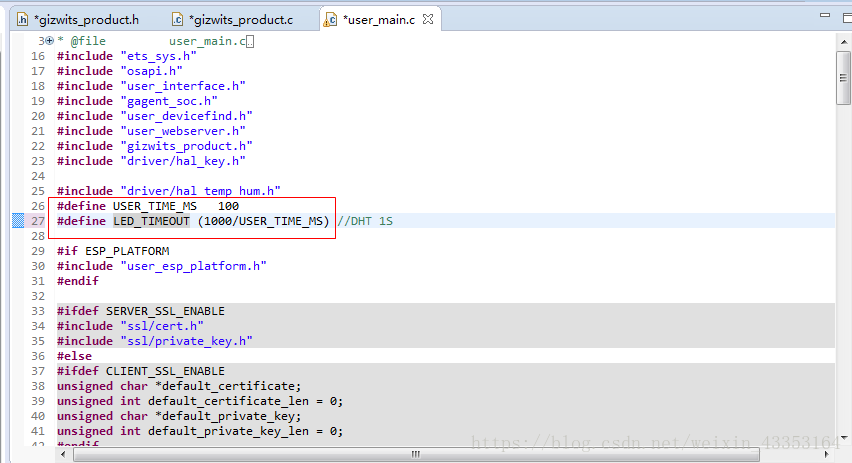The width and height of the screenshot is (852, 463).
Task: Click the horizontal scrollbar left arrow
Action: (x=63, y=454)
